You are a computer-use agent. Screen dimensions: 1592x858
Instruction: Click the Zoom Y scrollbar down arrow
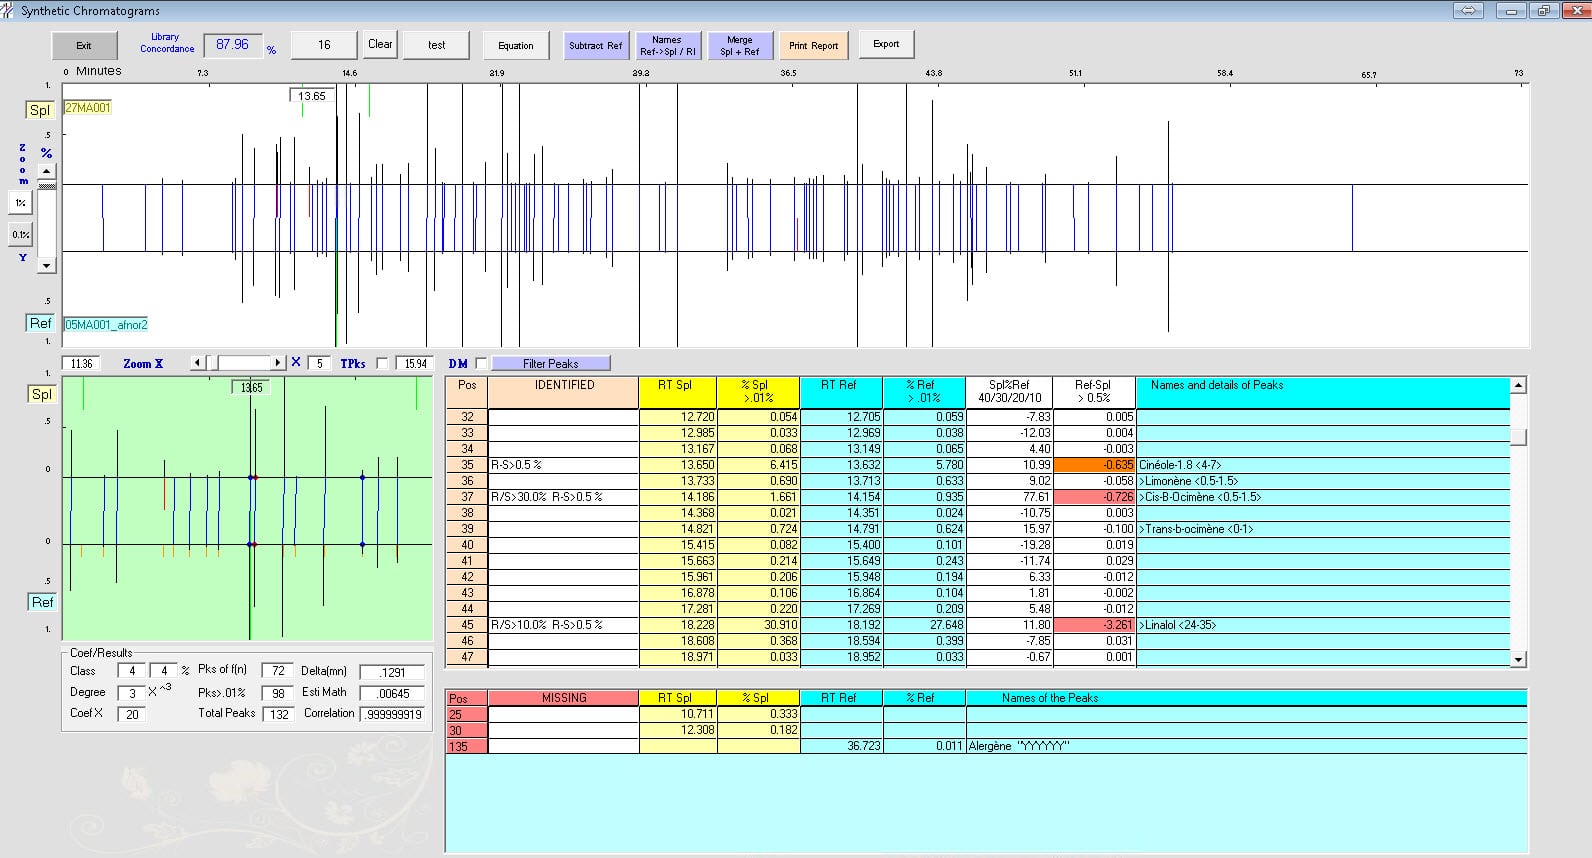(46, 266)
